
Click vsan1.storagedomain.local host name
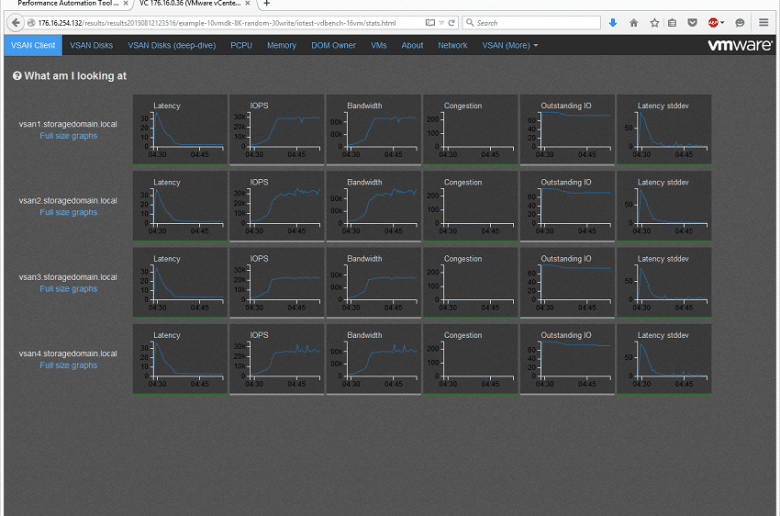pyautogui.click(x=68, y=124)
